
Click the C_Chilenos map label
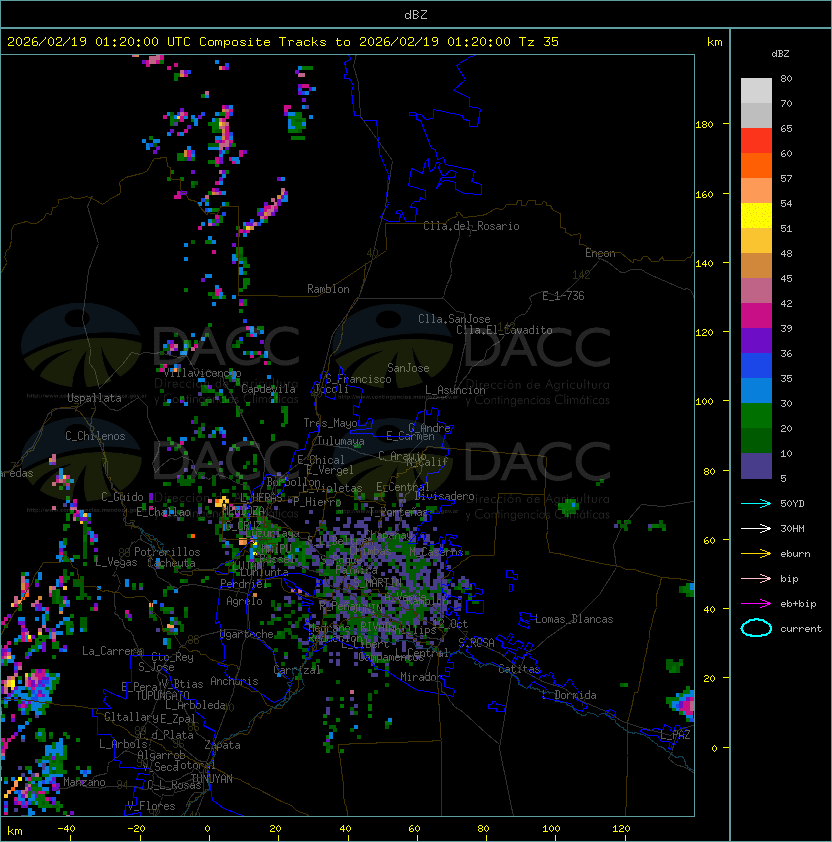point(95,436)
